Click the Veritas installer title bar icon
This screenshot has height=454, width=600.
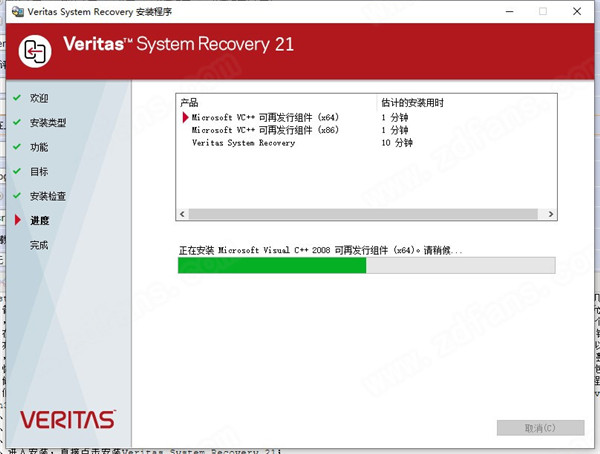18,11
